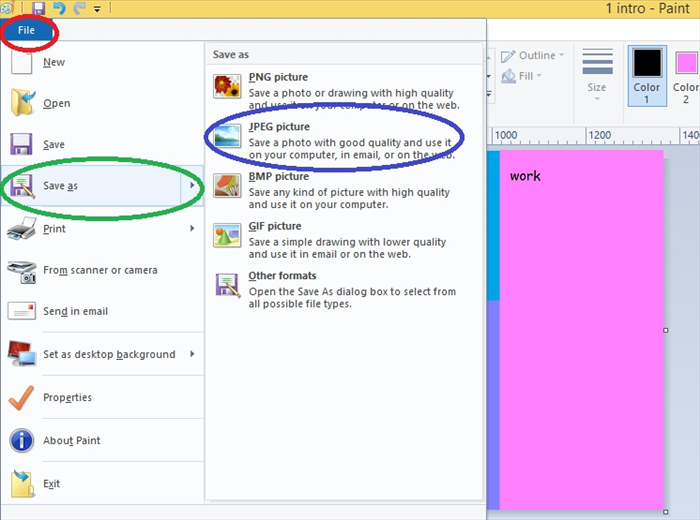
Task: Open the shape Fill dropdown
Action: pyautogui.click(x=521, y=76)
